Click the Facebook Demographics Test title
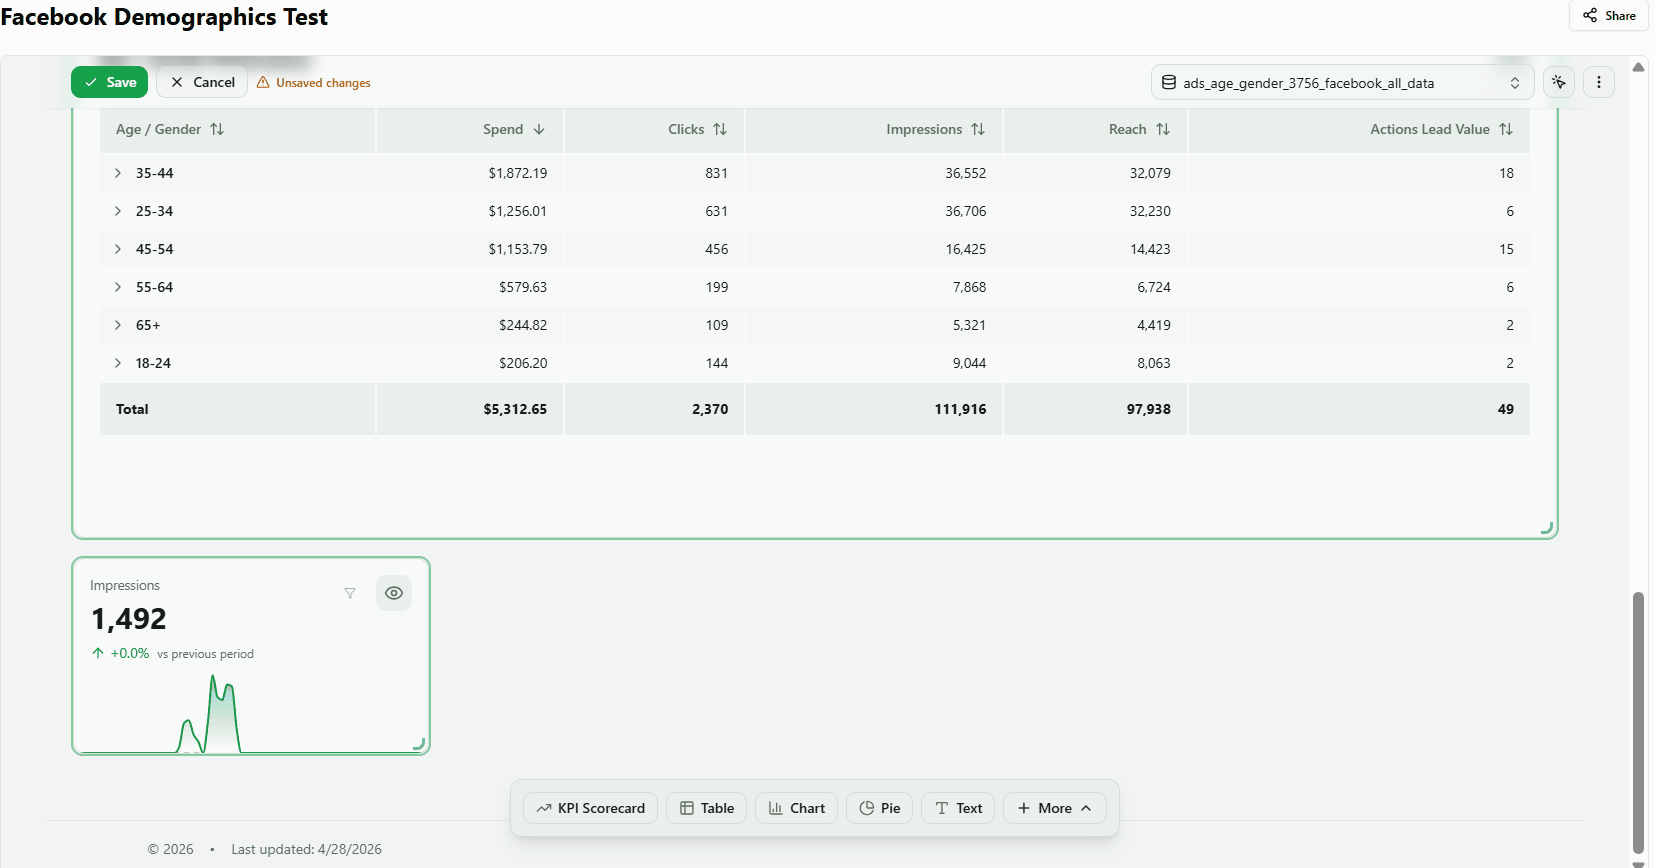The height and width of the screenshot is (868, 1655). (164, 17)
